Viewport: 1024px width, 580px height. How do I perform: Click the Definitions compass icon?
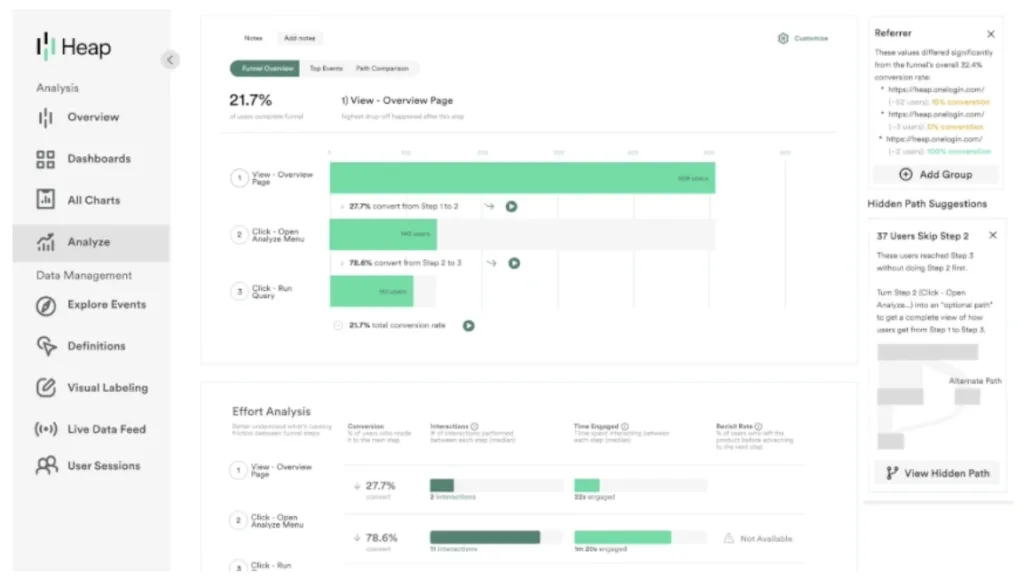click(x=44, y=346)
